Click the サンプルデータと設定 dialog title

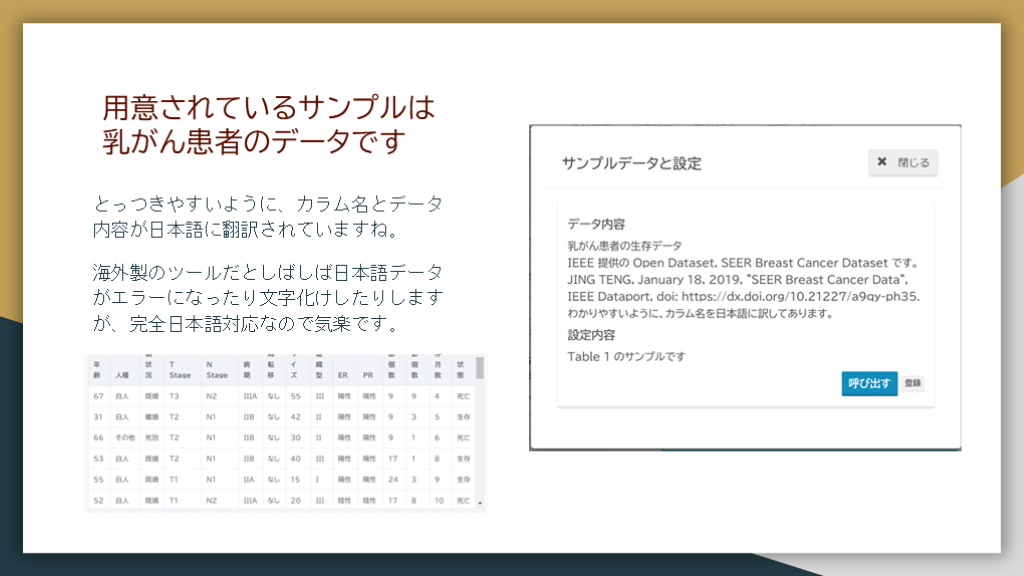point(631,163)
